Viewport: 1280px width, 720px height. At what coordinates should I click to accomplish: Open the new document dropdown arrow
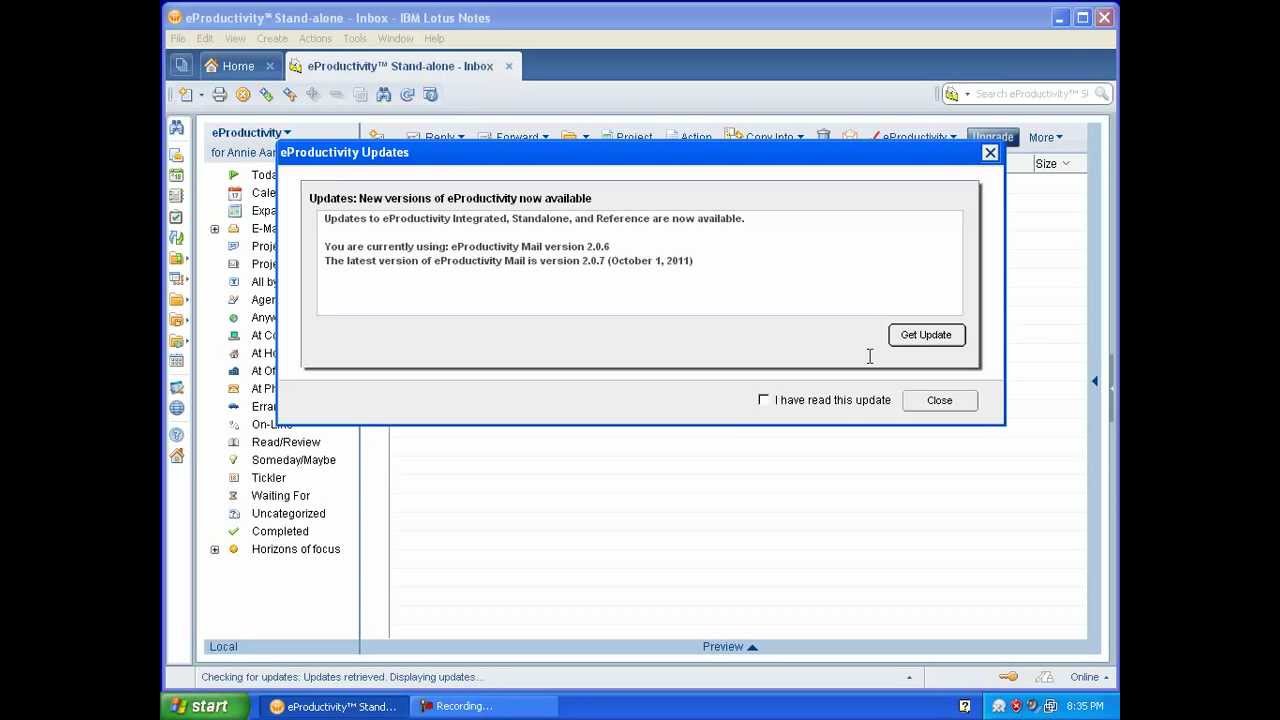click(201, 95)
